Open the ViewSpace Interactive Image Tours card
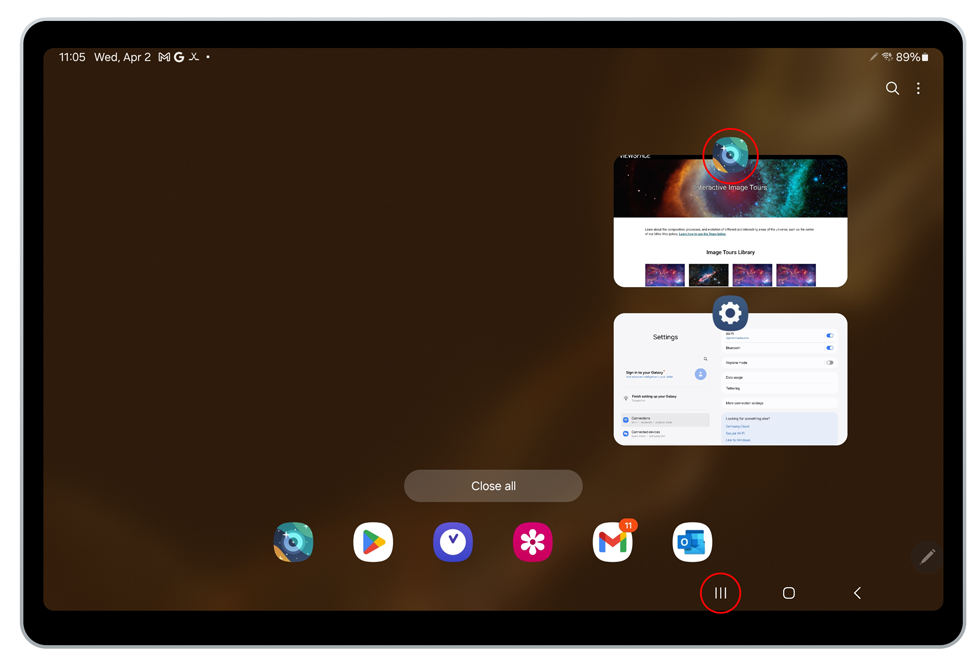This screenshot has width=976, height=664. pos(730,221)
